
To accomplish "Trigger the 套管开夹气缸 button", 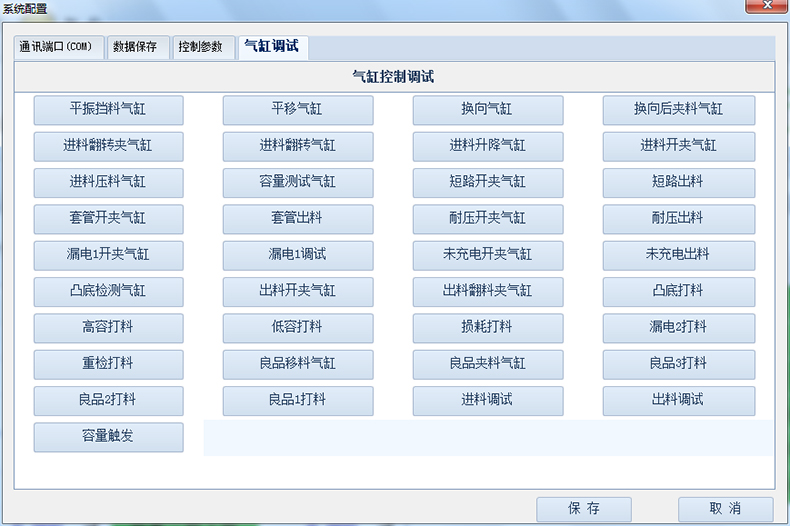I will coord(108,218).
